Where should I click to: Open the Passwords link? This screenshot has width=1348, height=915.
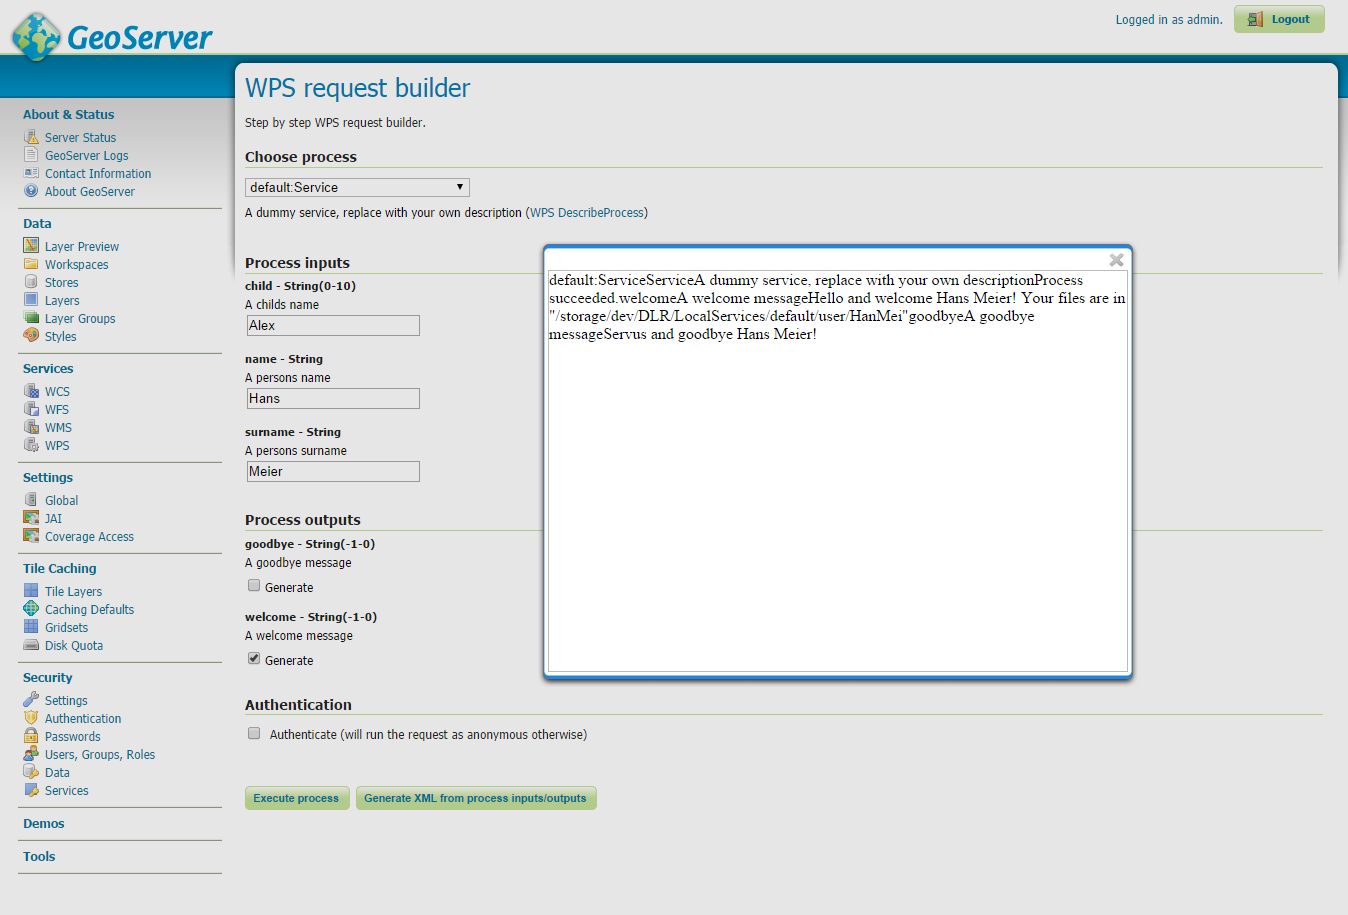[73, 737]
